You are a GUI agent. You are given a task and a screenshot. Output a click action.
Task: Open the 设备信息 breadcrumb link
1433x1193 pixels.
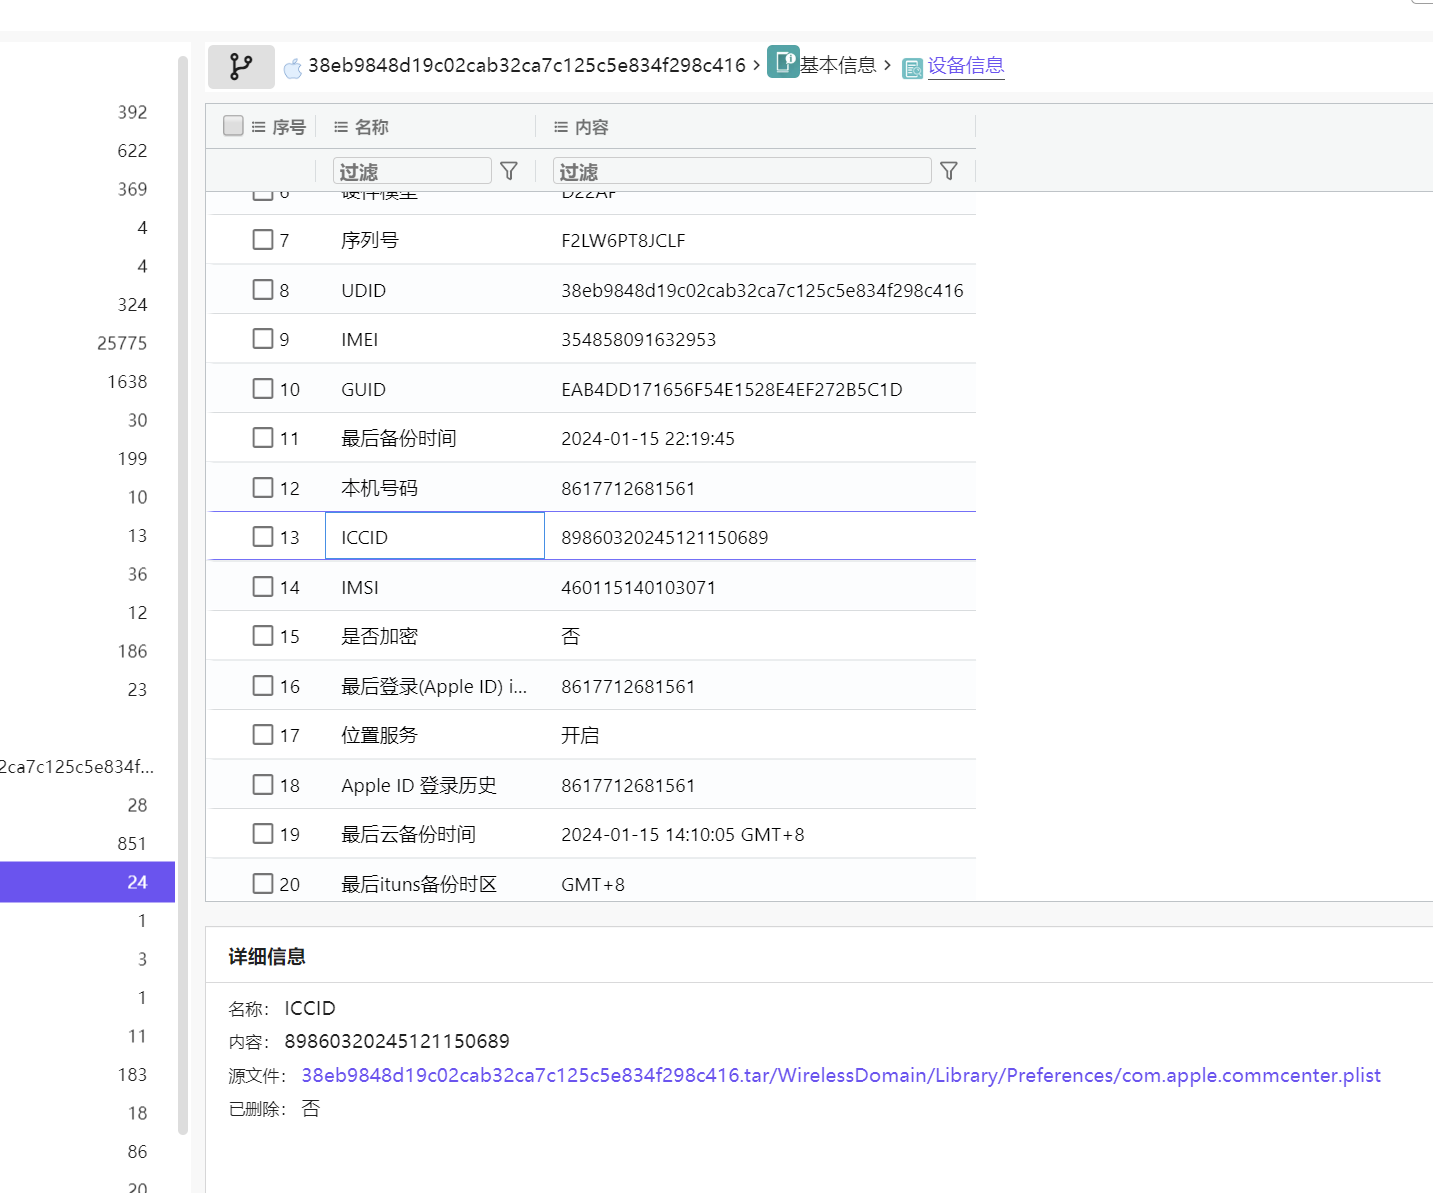(x=966, y=65)
